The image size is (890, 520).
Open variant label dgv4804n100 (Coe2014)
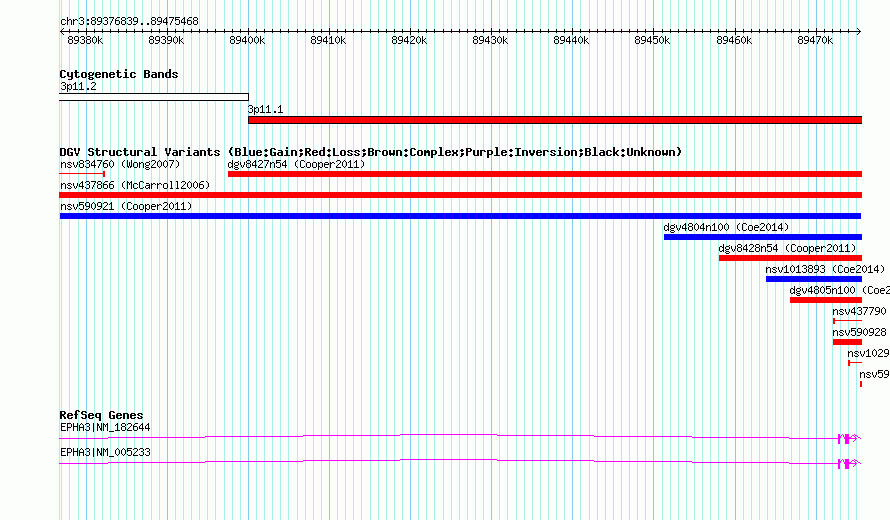pos(727,227)
